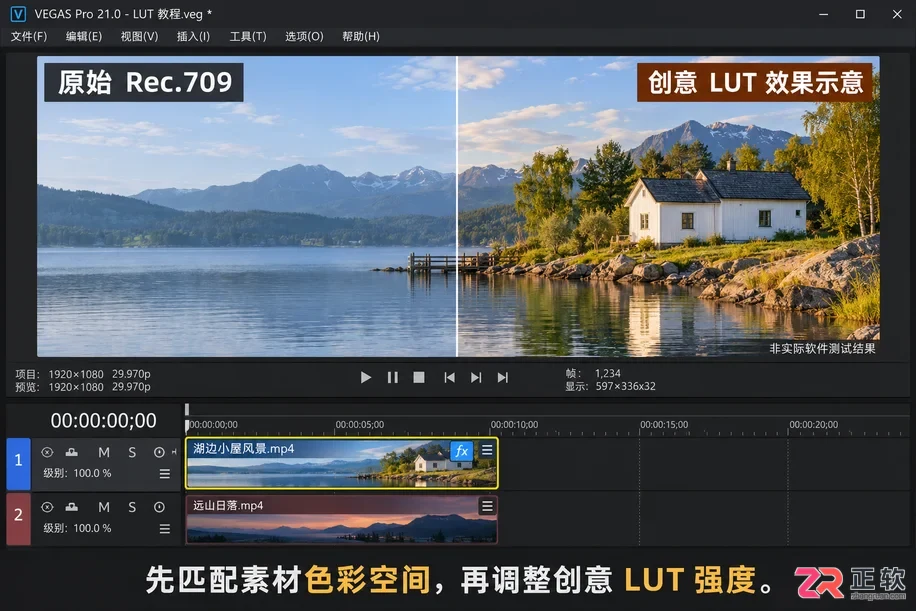This screenshot has width=916, height=611.
Task: Stop the preview playback
Action: tap(419, 377)
